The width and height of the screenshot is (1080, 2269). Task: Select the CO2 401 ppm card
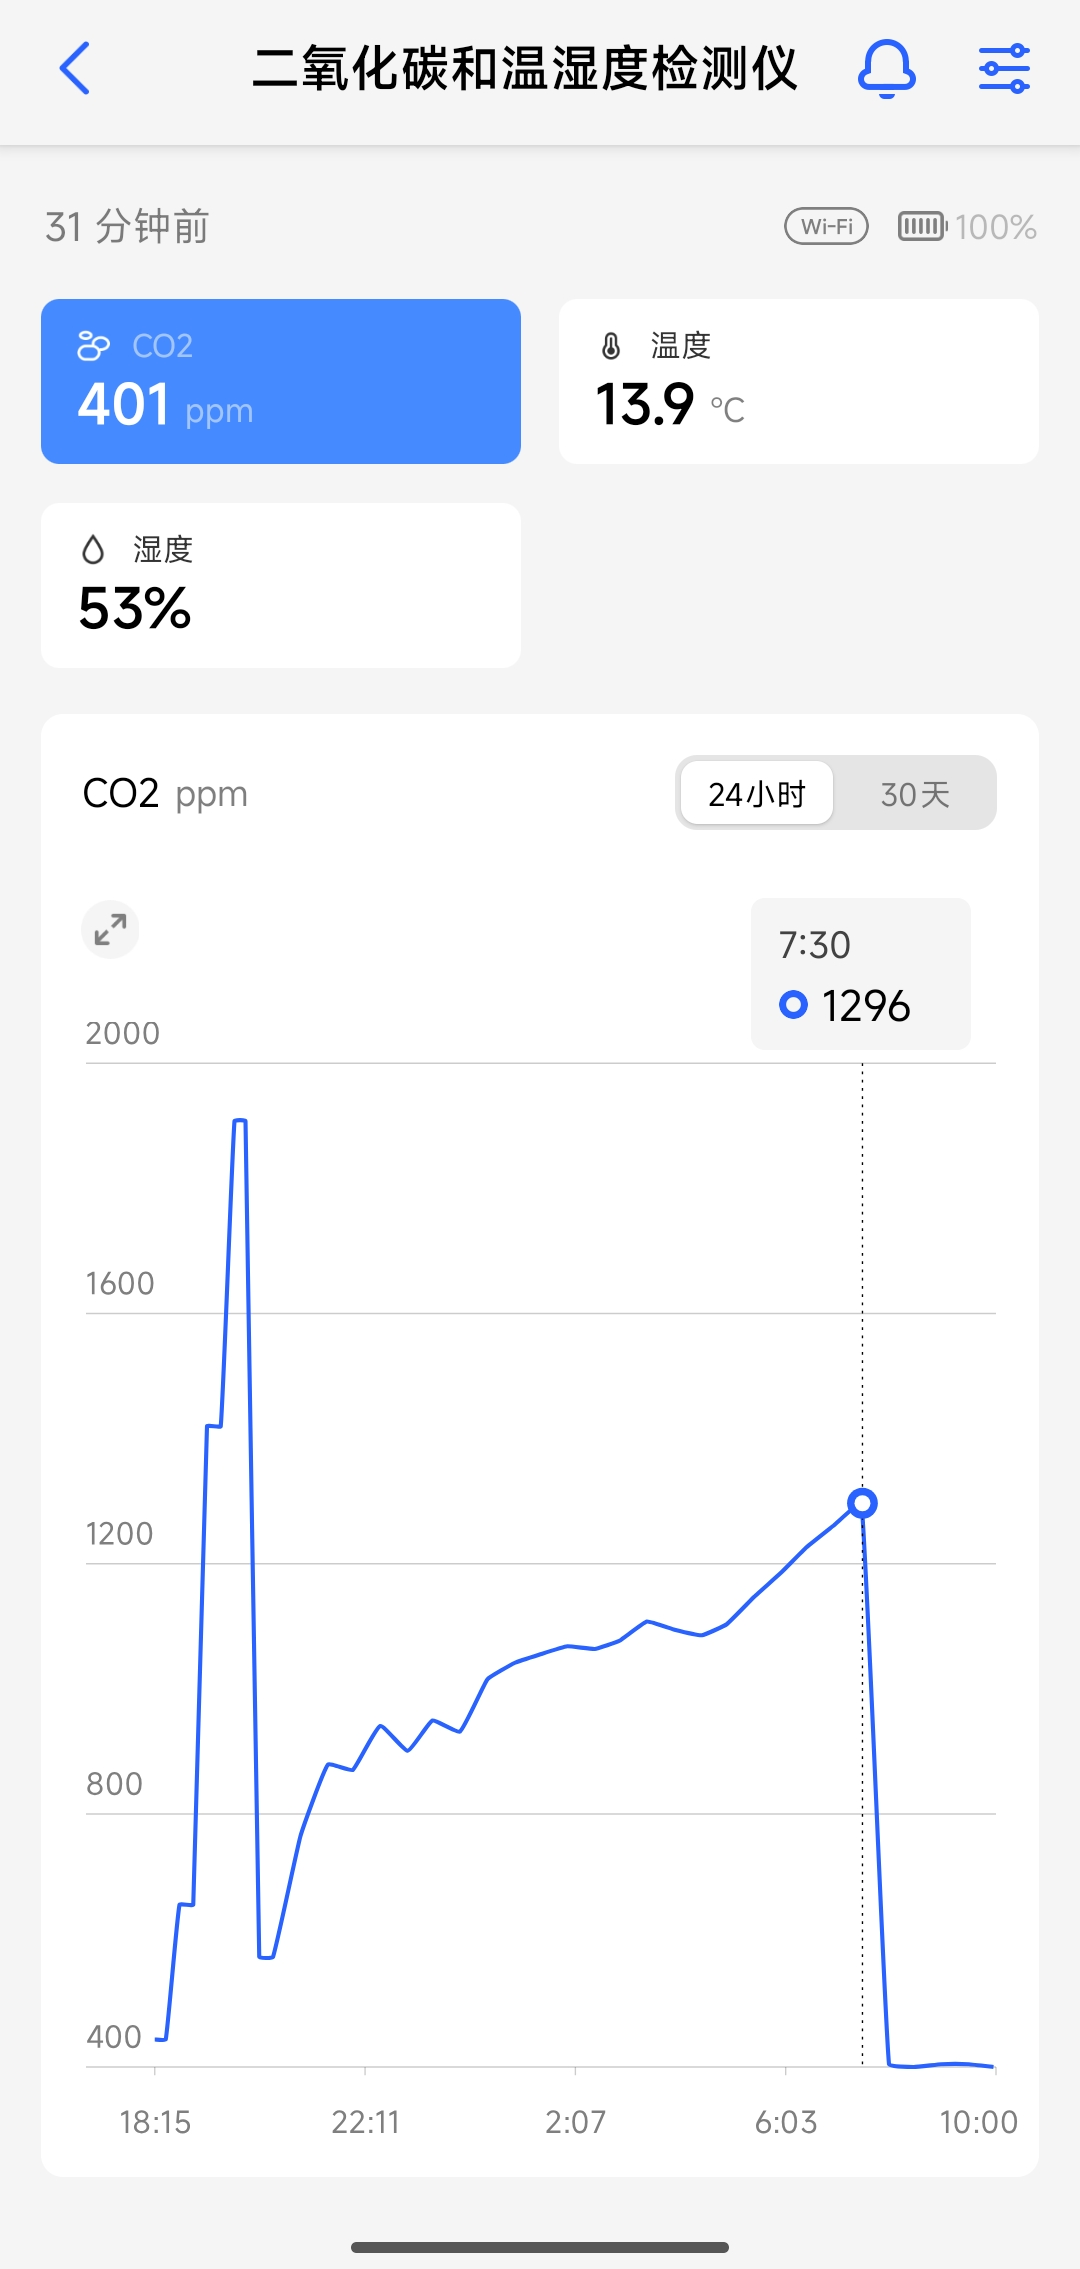pyautogui.click(x=280, y=381)
